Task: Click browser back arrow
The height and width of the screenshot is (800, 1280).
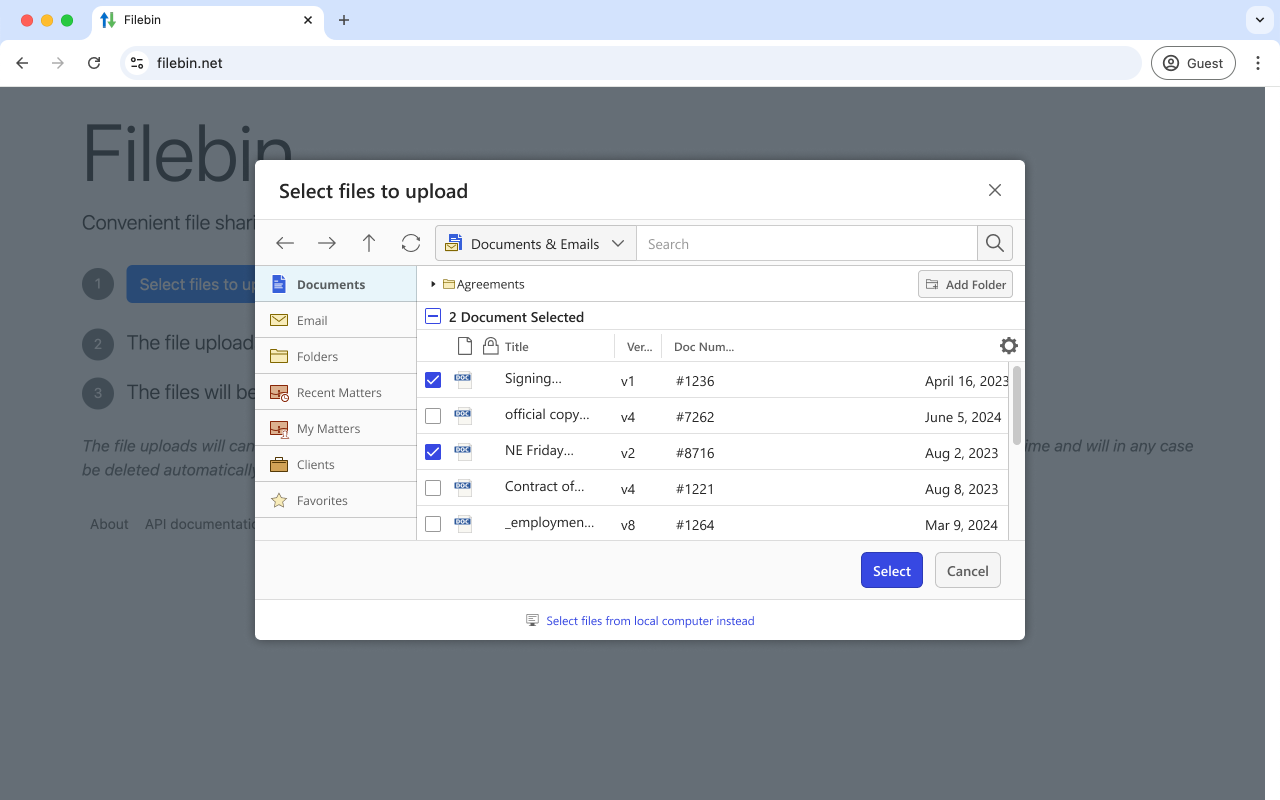Action: tap(22, 63)
